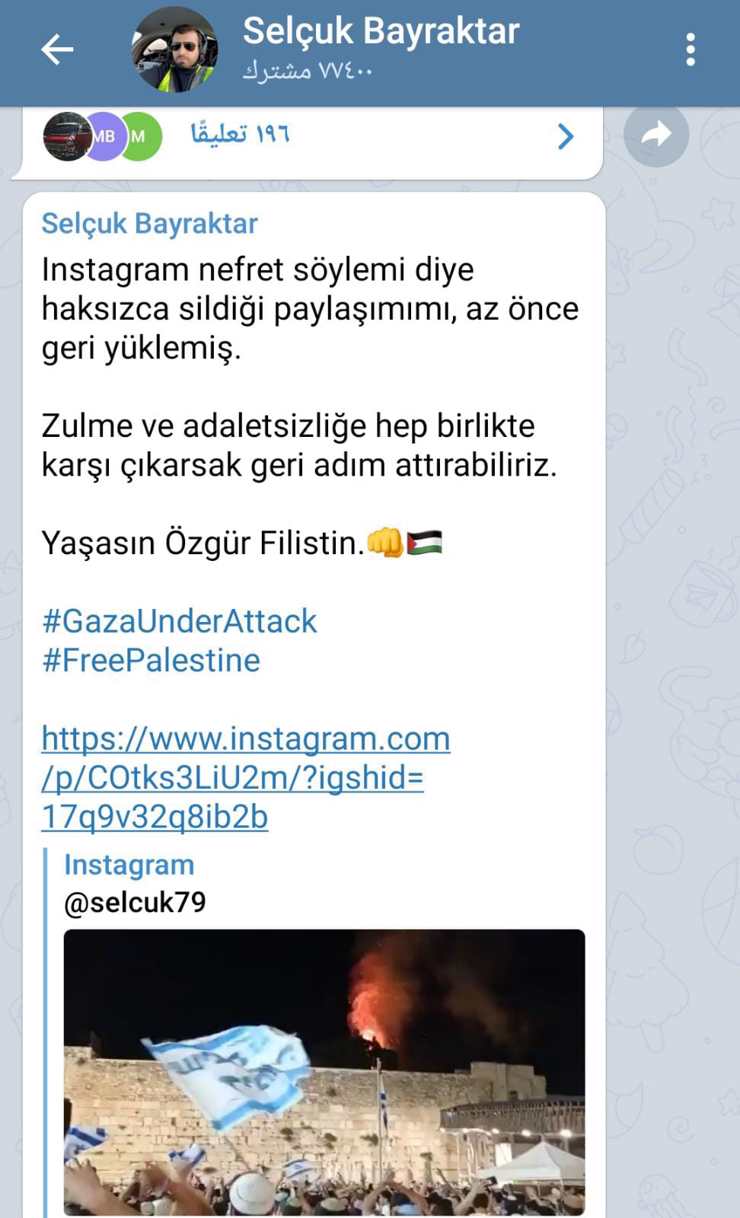
Task: Open the instagram.com post link
Action: tap(246, 778)
